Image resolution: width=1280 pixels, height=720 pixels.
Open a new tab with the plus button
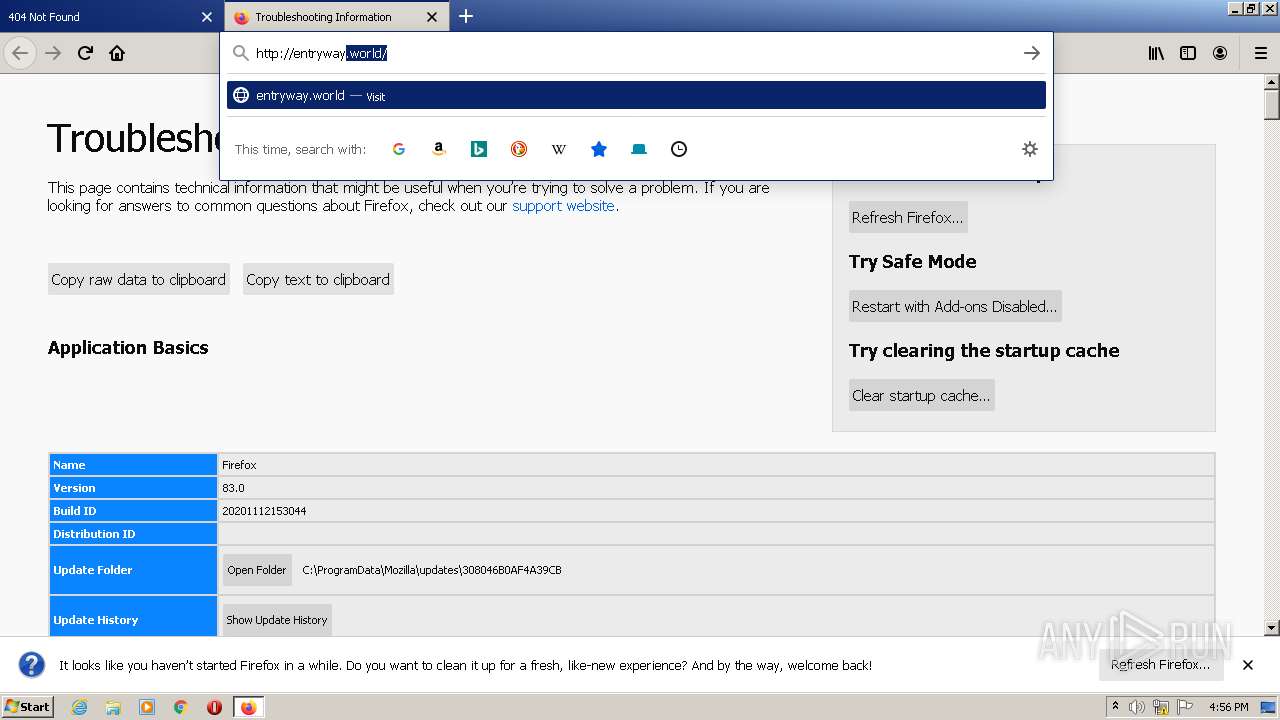click(466, 16)
